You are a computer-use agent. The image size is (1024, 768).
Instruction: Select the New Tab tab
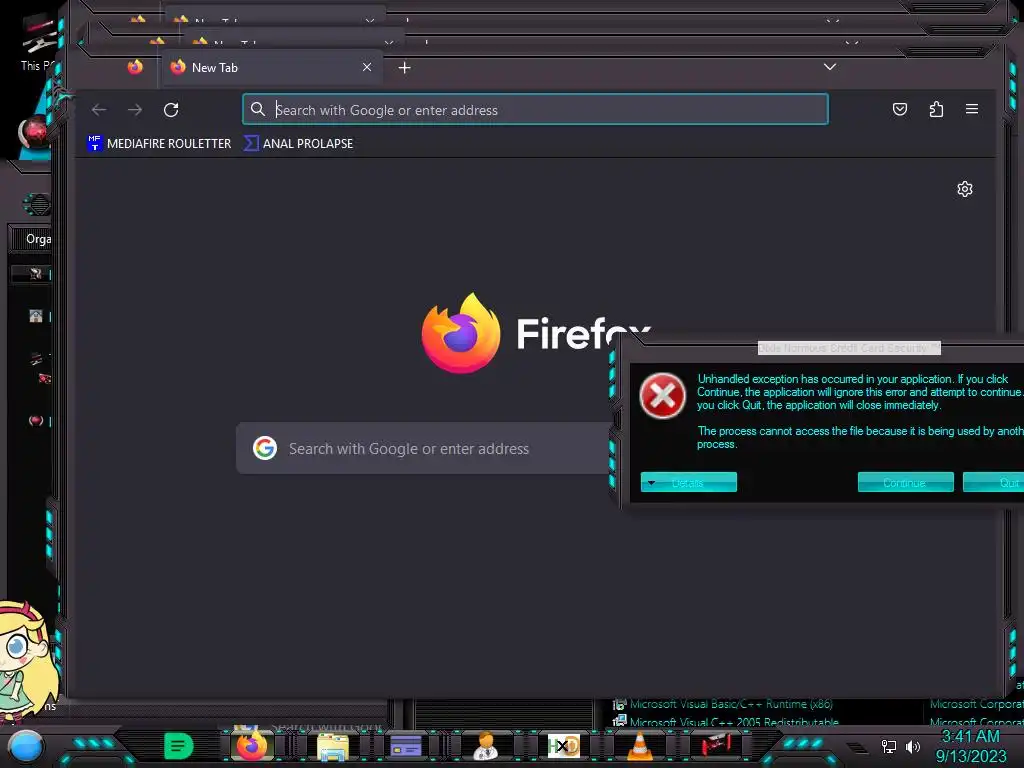[x=274, y=67]
